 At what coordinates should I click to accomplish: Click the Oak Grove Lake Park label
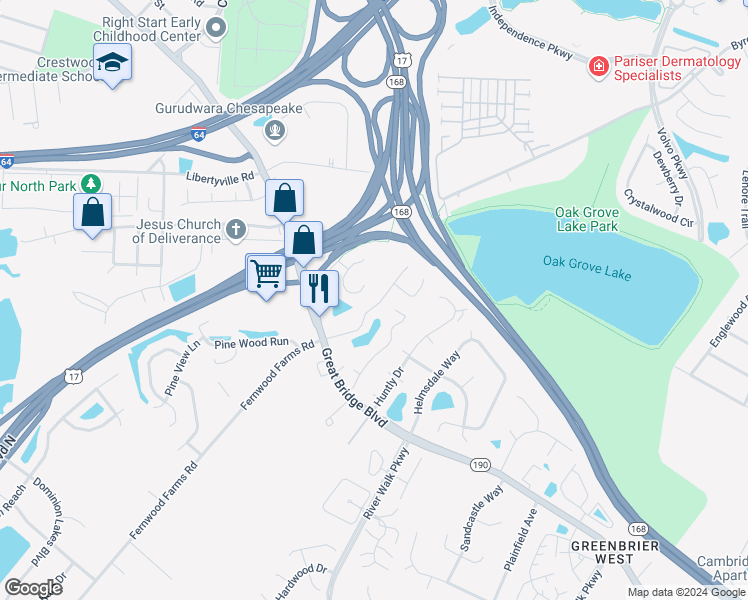[x=587, y=219]
